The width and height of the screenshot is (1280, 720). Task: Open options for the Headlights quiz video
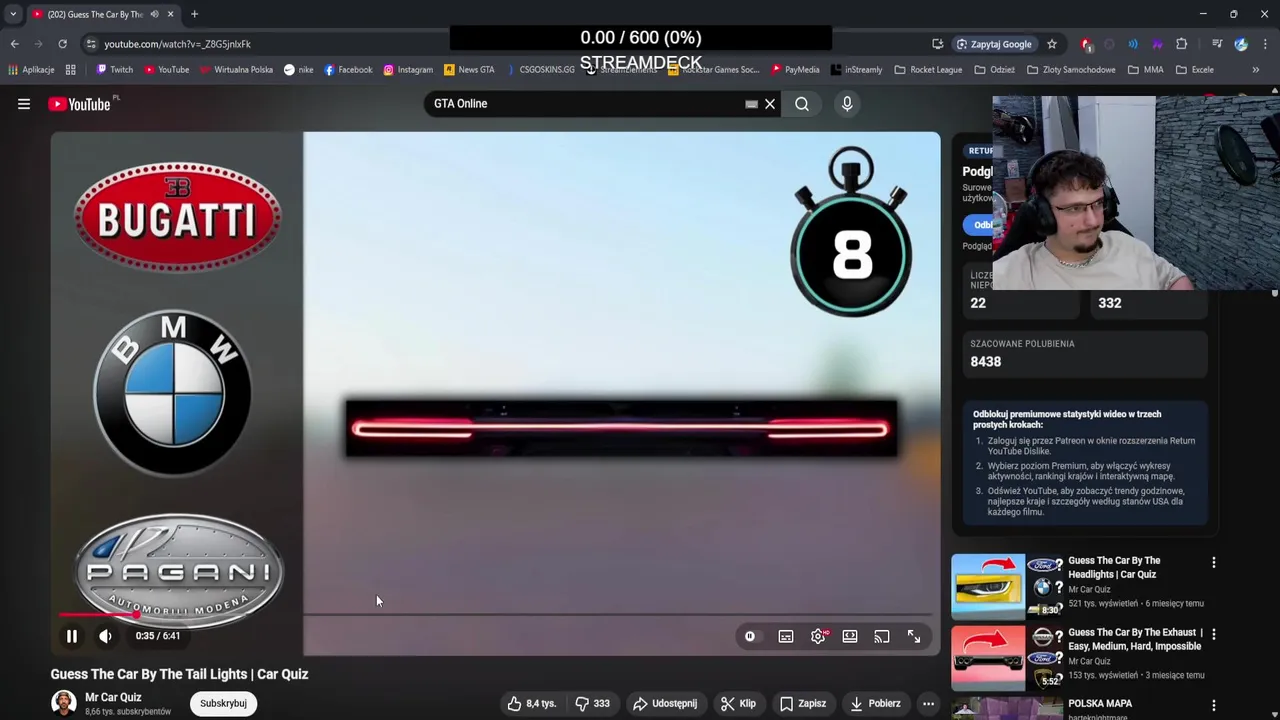[1214, 563]
